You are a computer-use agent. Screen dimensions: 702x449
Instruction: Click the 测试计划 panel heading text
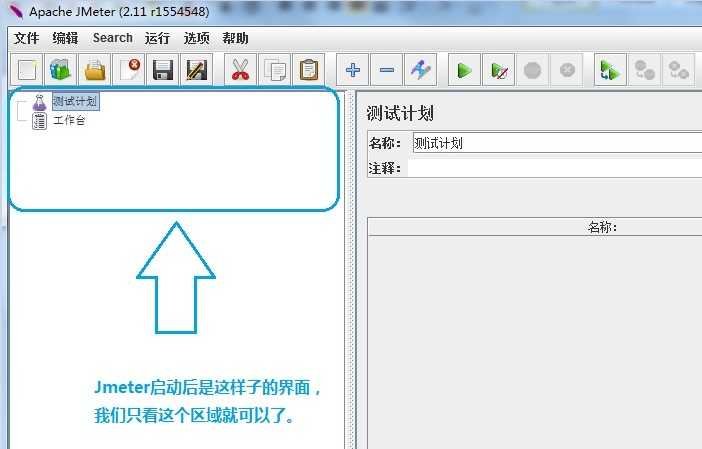pyautogui.click(x=400, y=113)
